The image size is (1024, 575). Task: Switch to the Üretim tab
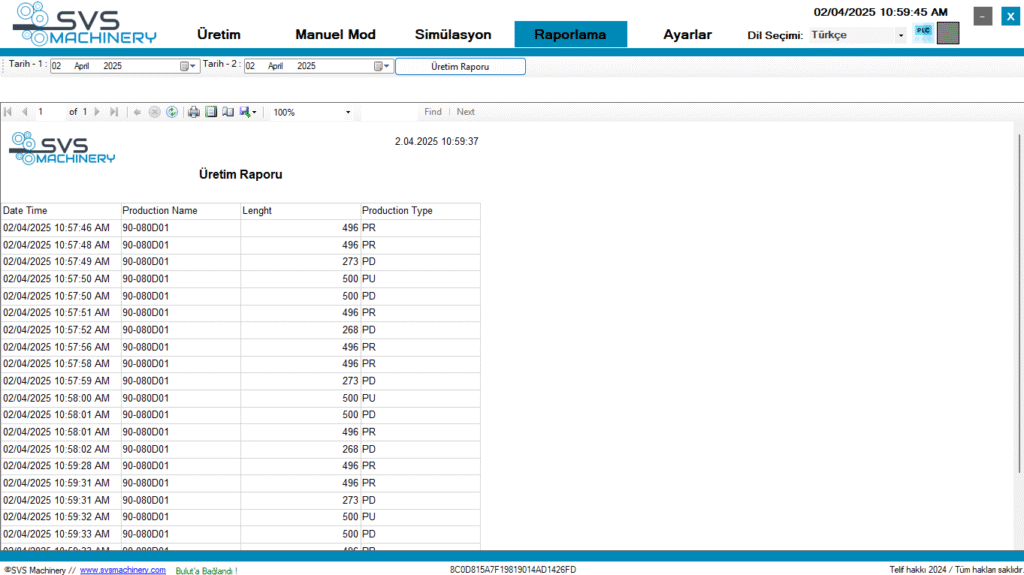[x=219, y=34]
